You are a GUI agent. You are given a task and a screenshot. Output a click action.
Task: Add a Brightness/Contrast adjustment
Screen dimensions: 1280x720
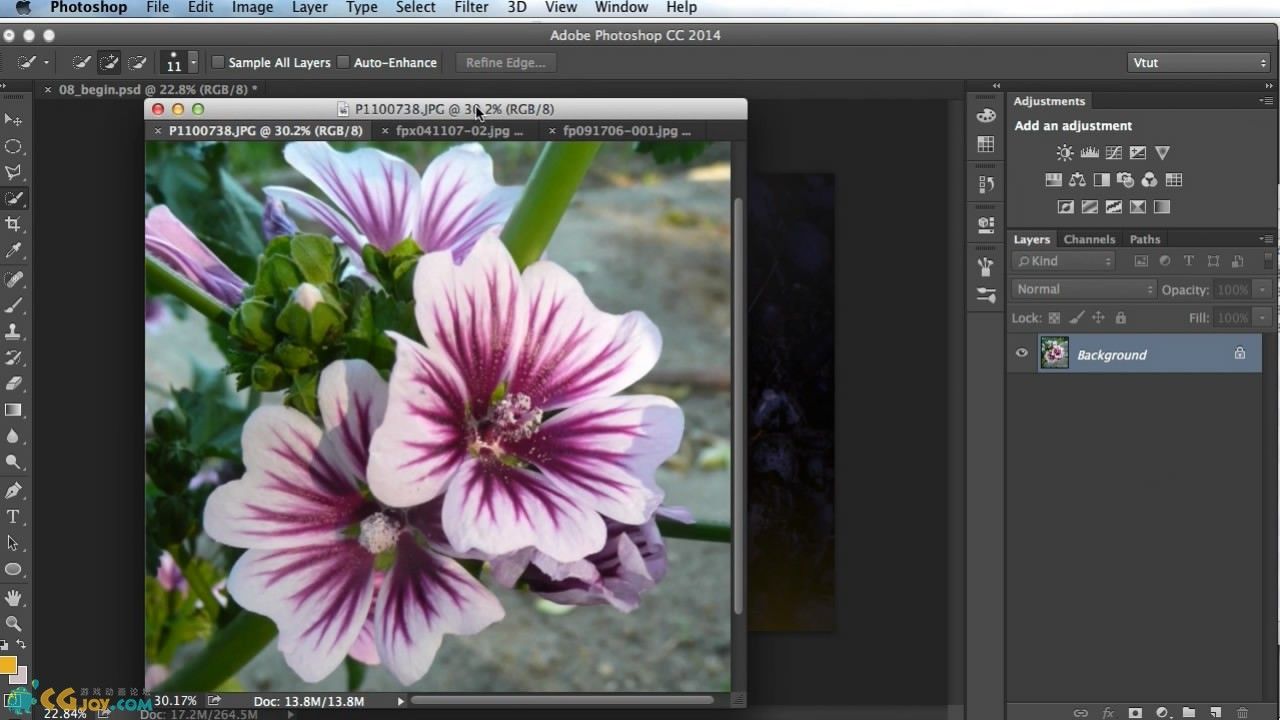pyautogui.click(x=1065, y=153)
